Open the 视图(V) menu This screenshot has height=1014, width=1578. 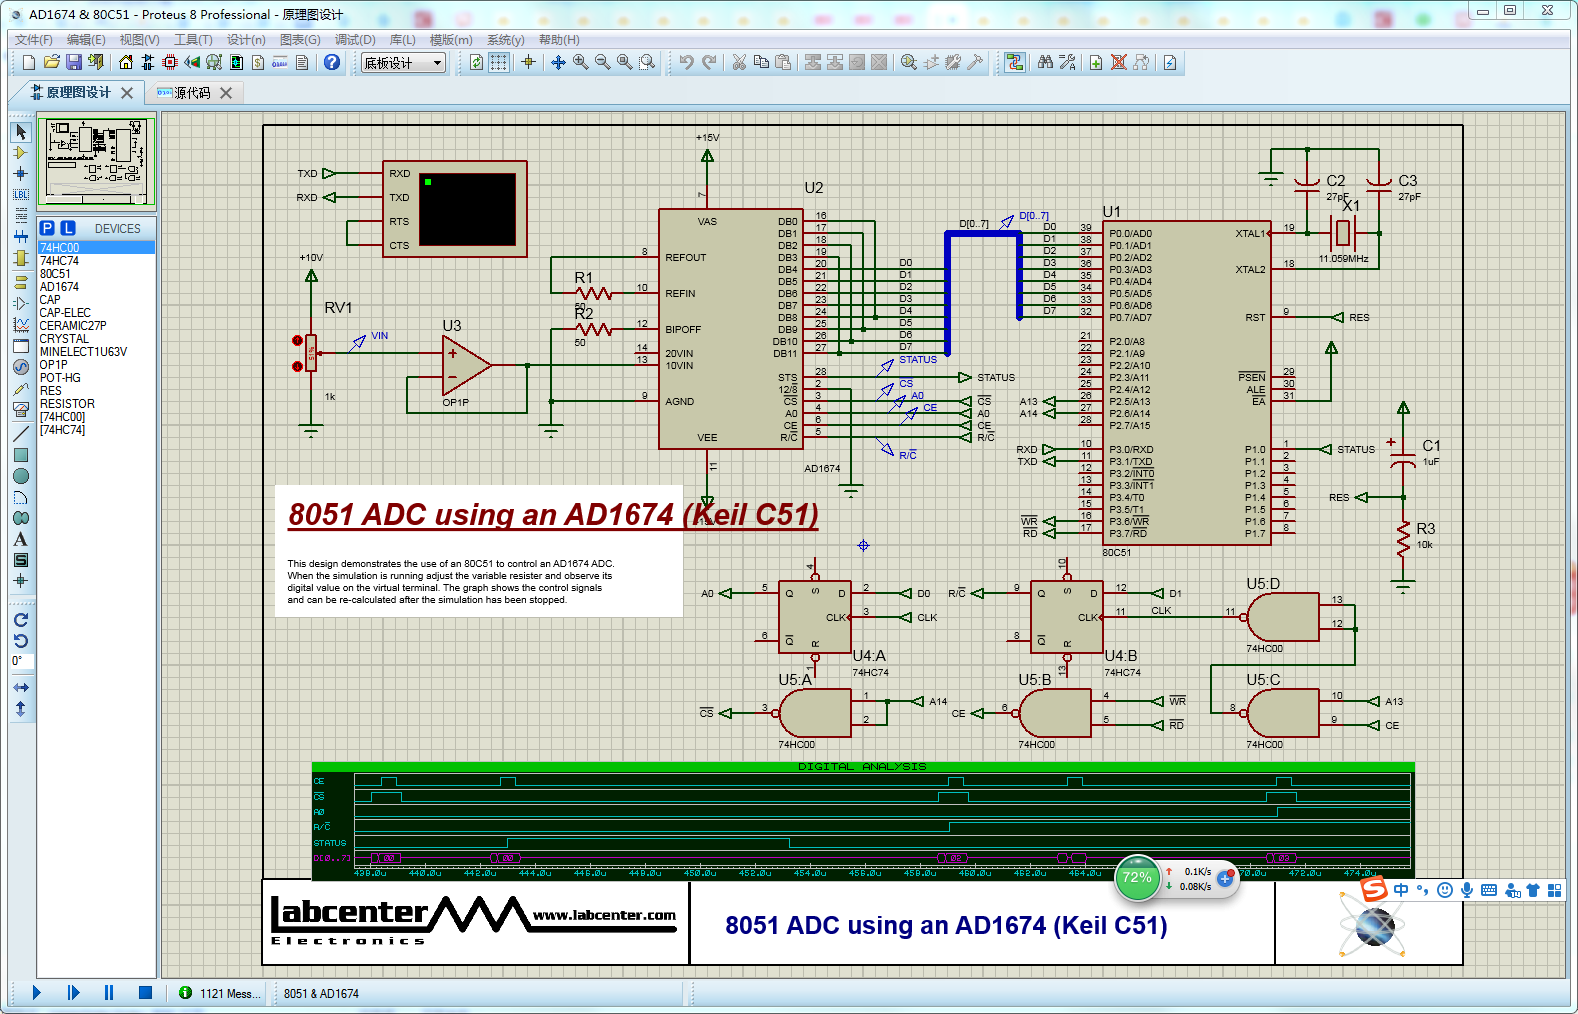[140, 40]
